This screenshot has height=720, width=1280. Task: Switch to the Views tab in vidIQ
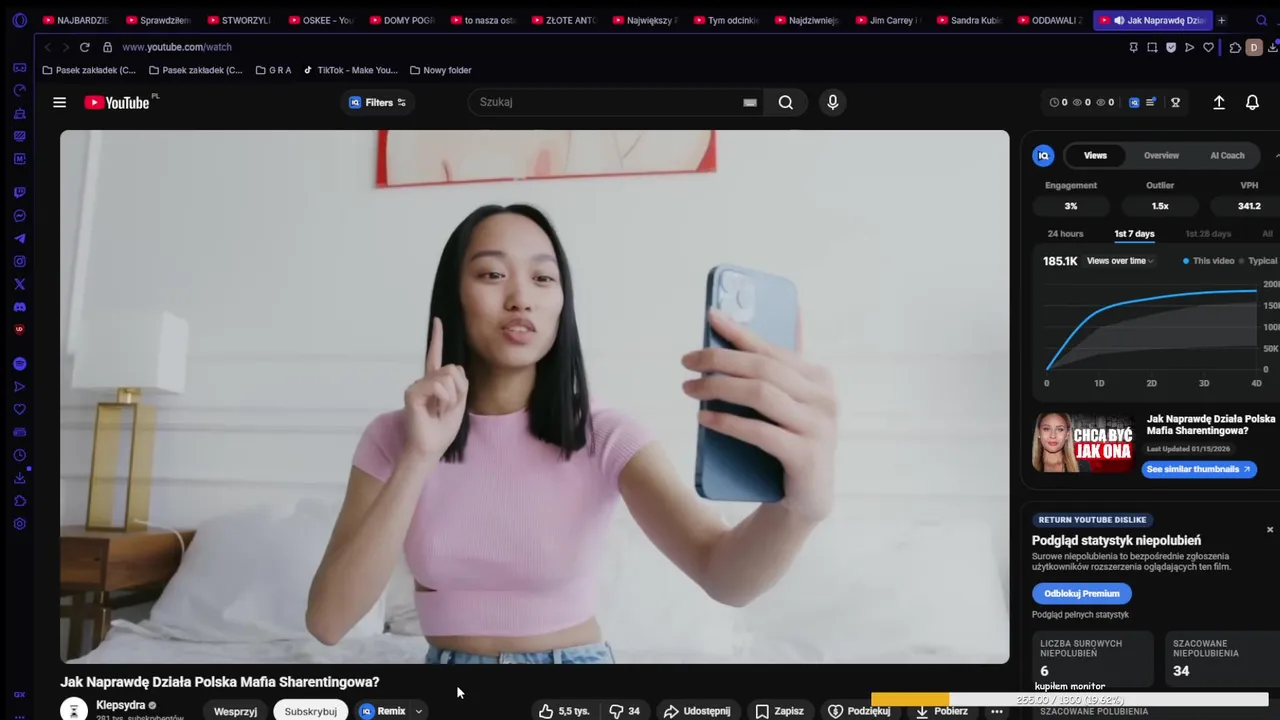[1095, 155]
